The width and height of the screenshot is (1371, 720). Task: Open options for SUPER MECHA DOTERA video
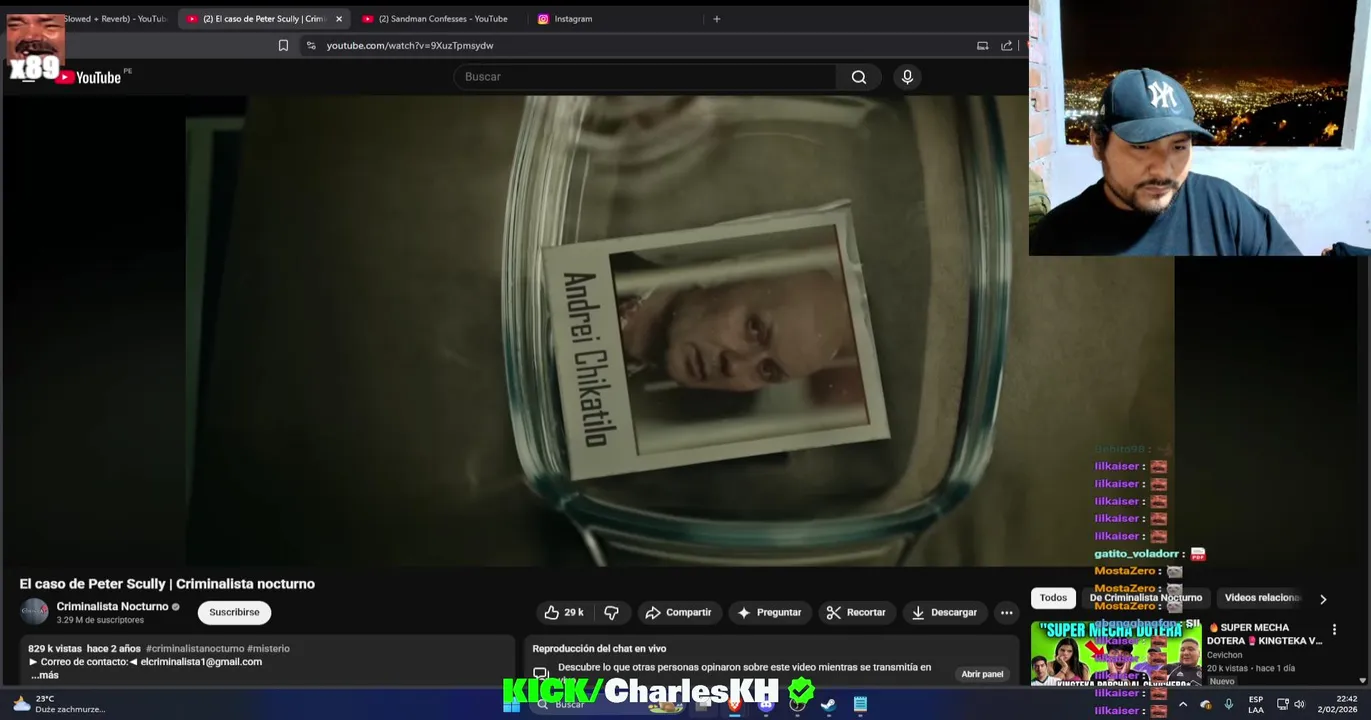click(x=1334, y=630)
